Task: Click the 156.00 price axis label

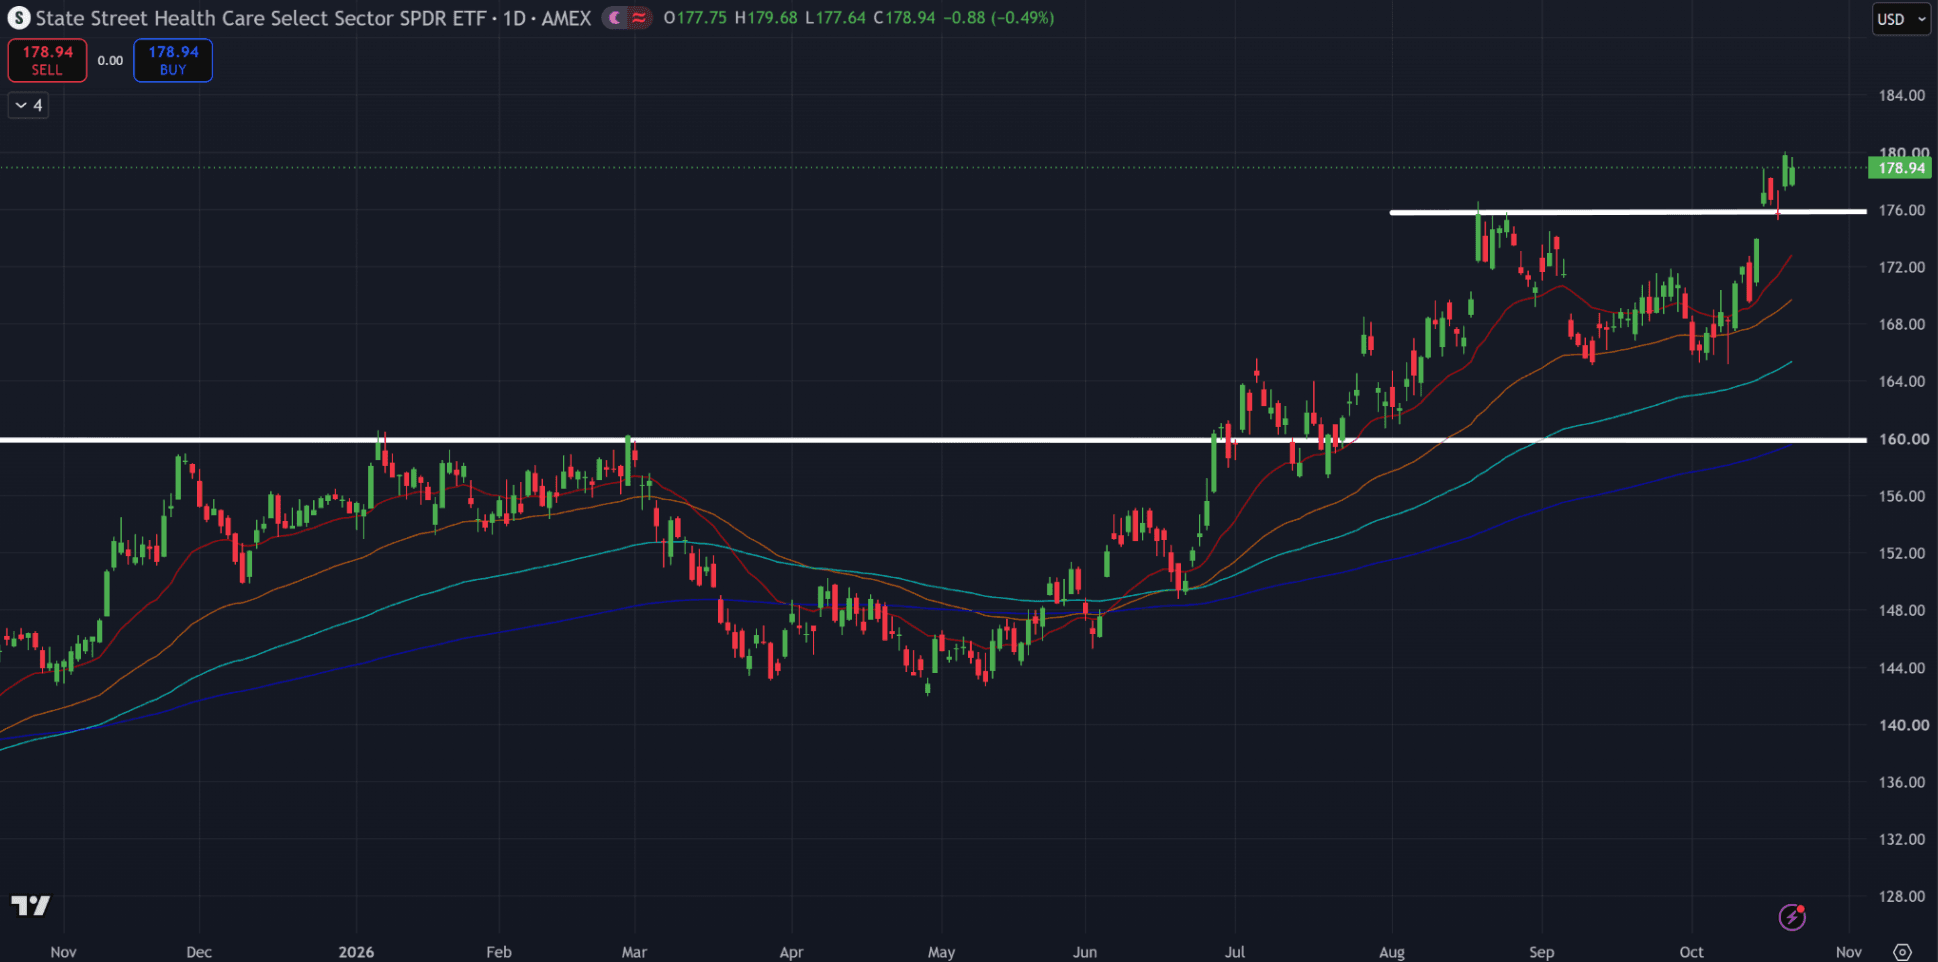Action: (1901, 496)
